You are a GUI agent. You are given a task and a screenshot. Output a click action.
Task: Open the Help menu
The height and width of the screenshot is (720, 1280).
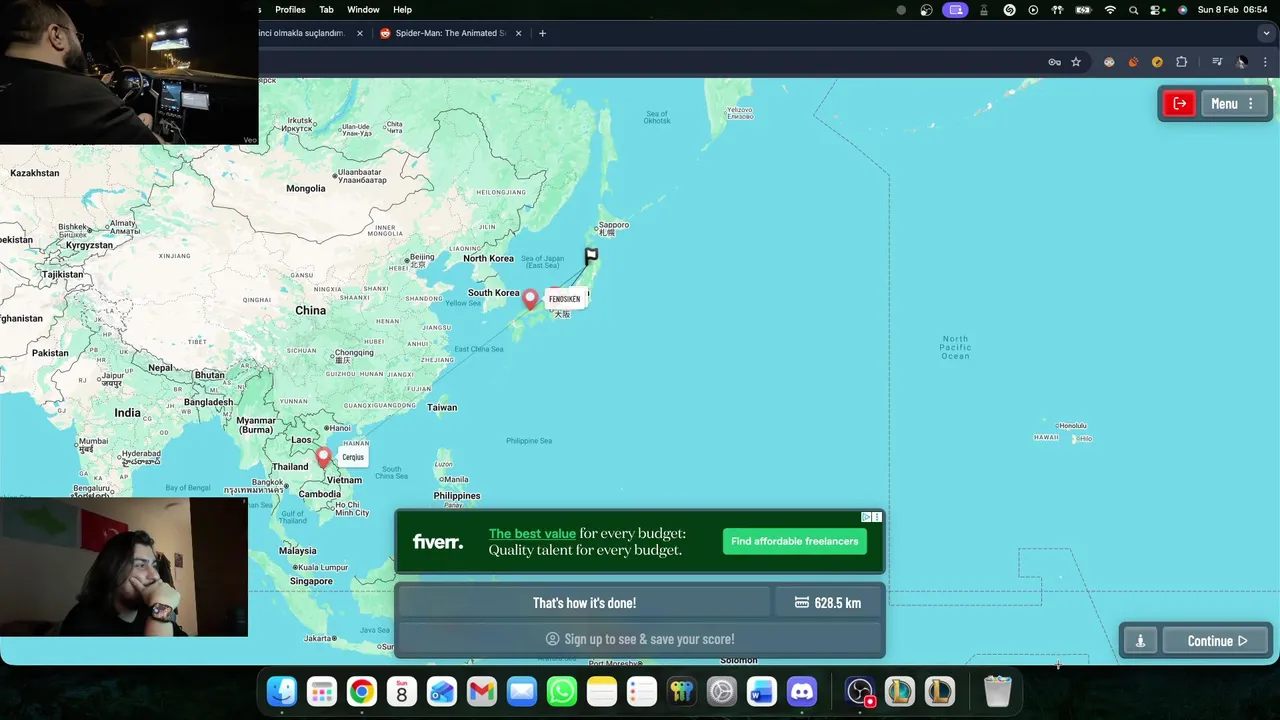(402, 10)
